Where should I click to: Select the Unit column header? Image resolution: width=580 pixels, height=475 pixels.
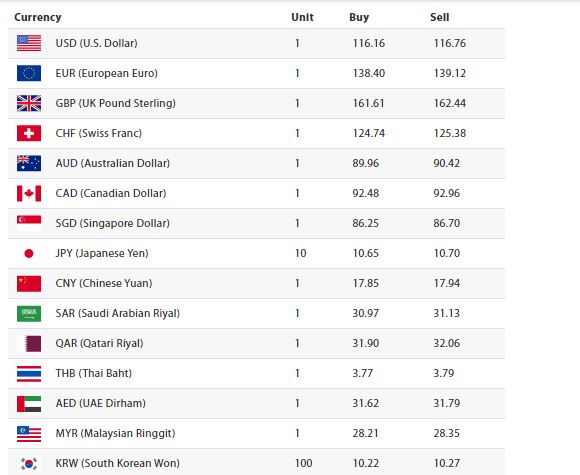point(302,17)
